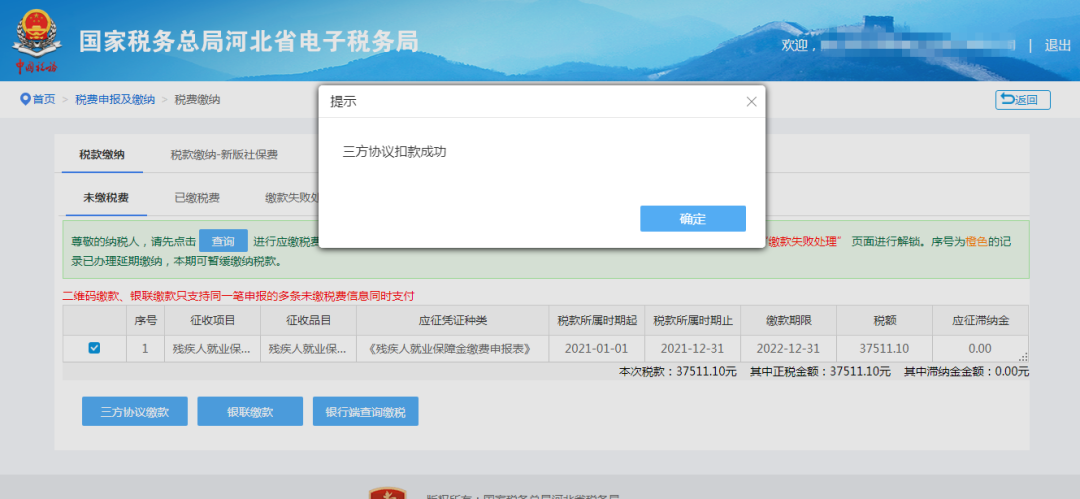Click the 征收品目 column header
This screenshot has width=1080, height=499.
309,320
